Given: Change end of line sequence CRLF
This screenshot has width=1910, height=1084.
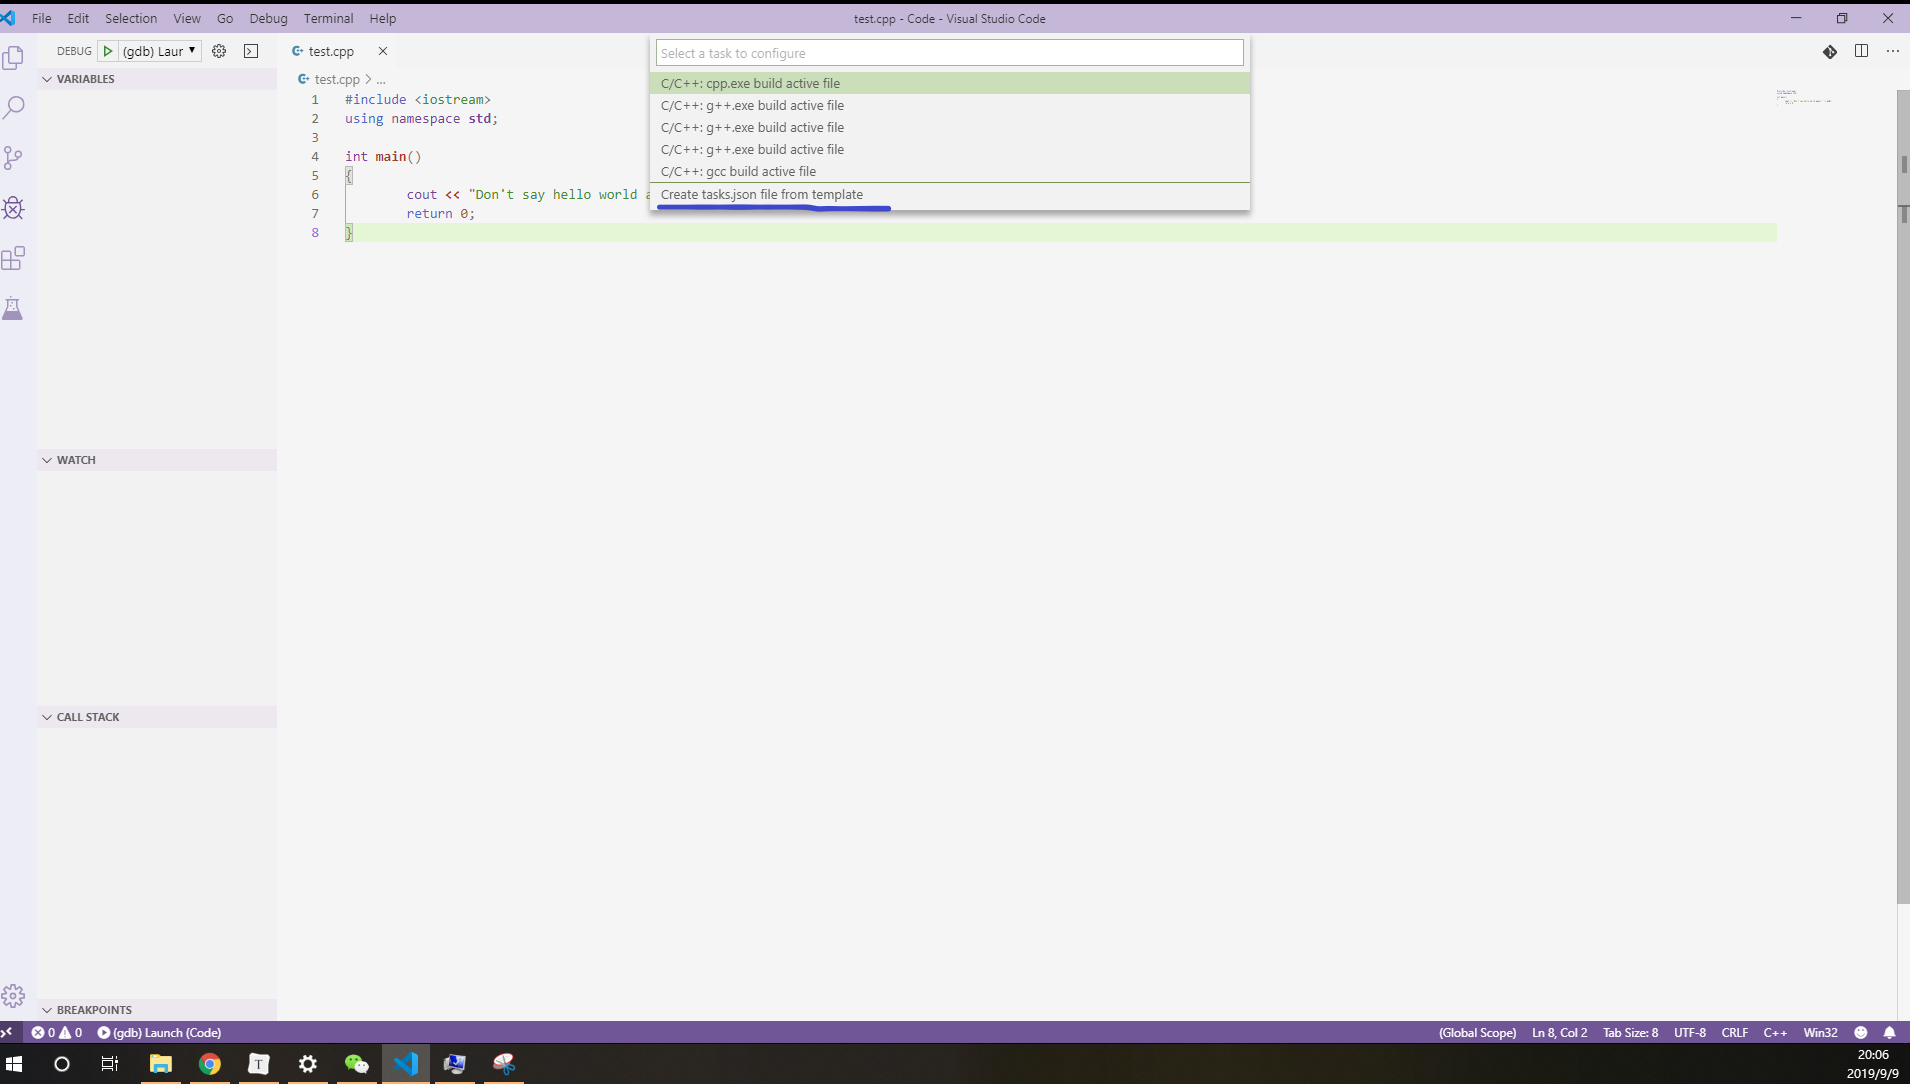Looking at the screenshot, I should point(1735,1032).
